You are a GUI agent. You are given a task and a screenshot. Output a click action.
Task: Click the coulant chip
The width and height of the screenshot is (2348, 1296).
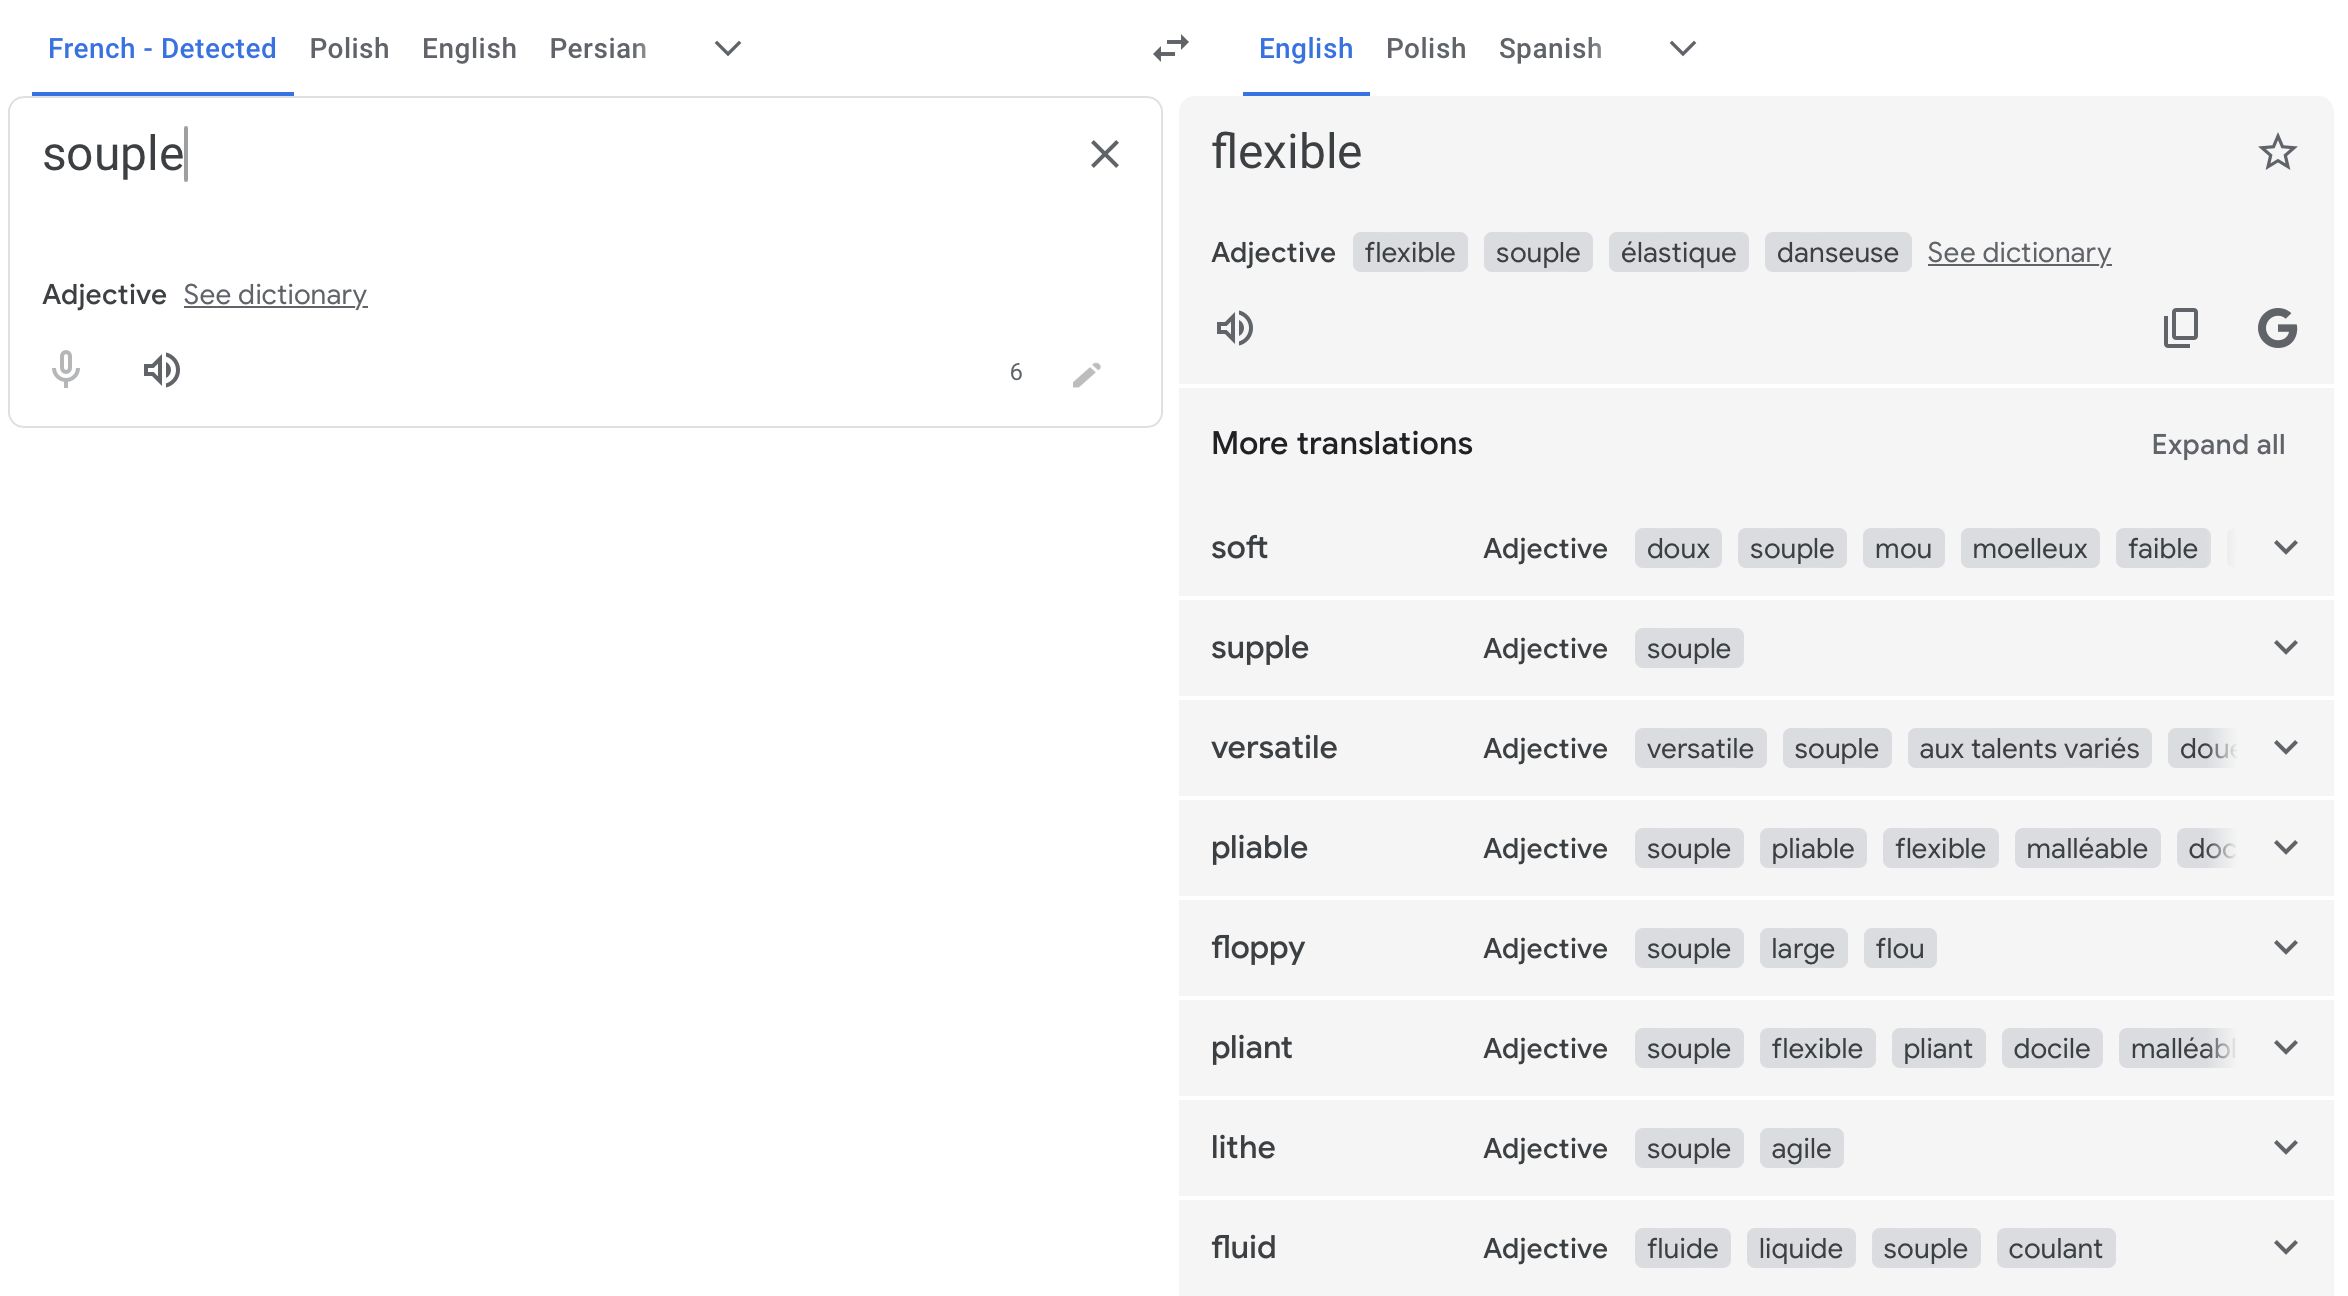coord(2056,1248)
